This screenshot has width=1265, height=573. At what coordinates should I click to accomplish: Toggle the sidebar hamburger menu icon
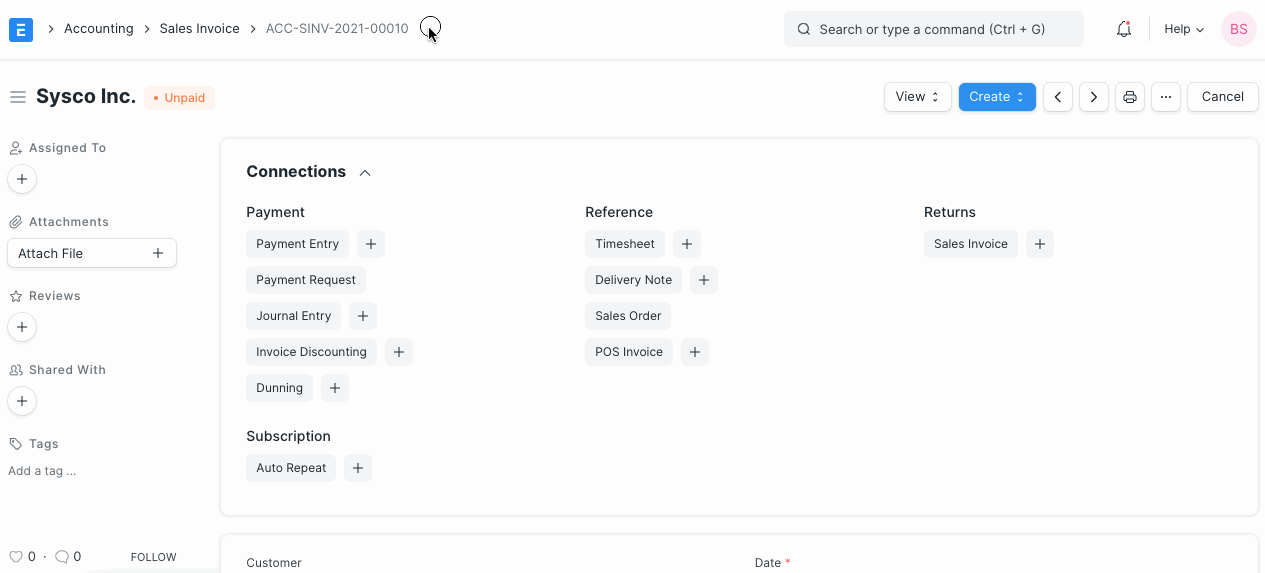pyautogui.click(x=17, y=97)
